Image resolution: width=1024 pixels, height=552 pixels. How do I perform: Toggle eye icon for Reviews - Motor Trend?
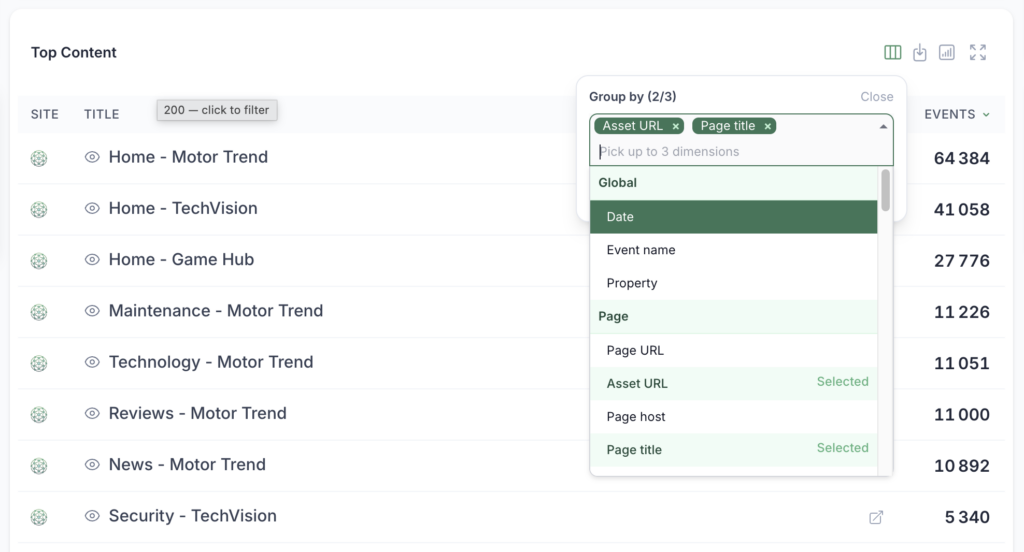tap(92, 413)
